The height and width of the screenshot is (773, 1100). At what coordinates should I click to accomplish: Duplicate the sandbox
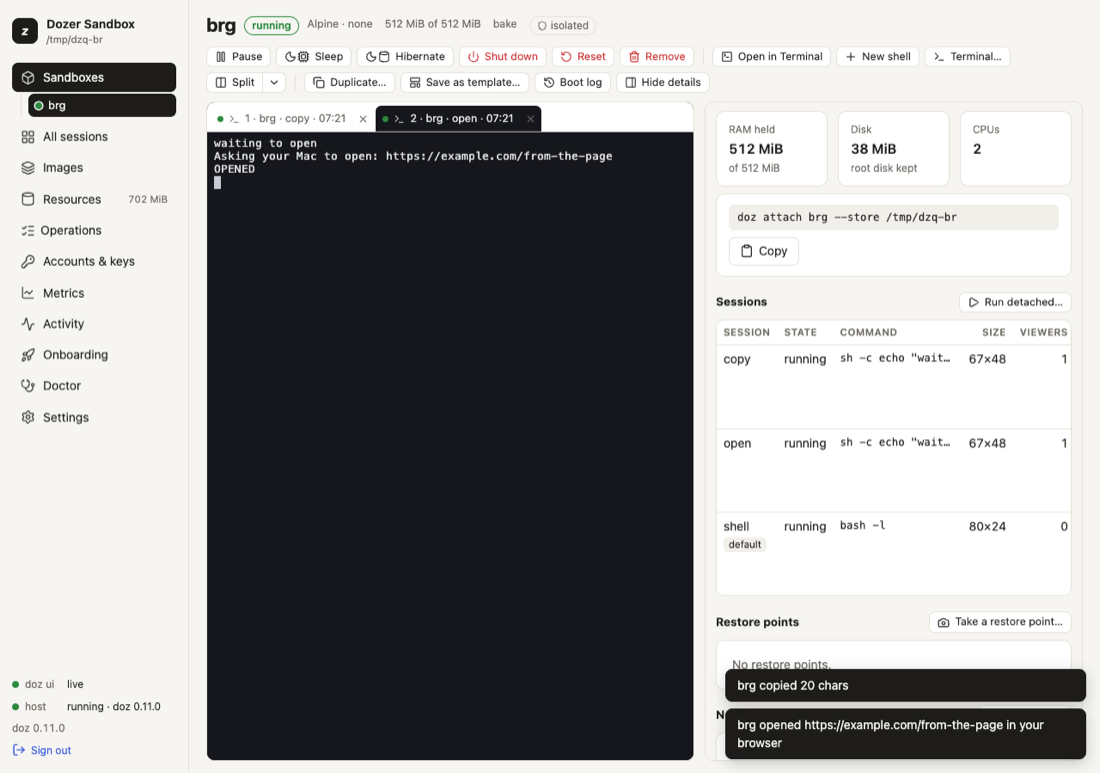tap(349, 83)
